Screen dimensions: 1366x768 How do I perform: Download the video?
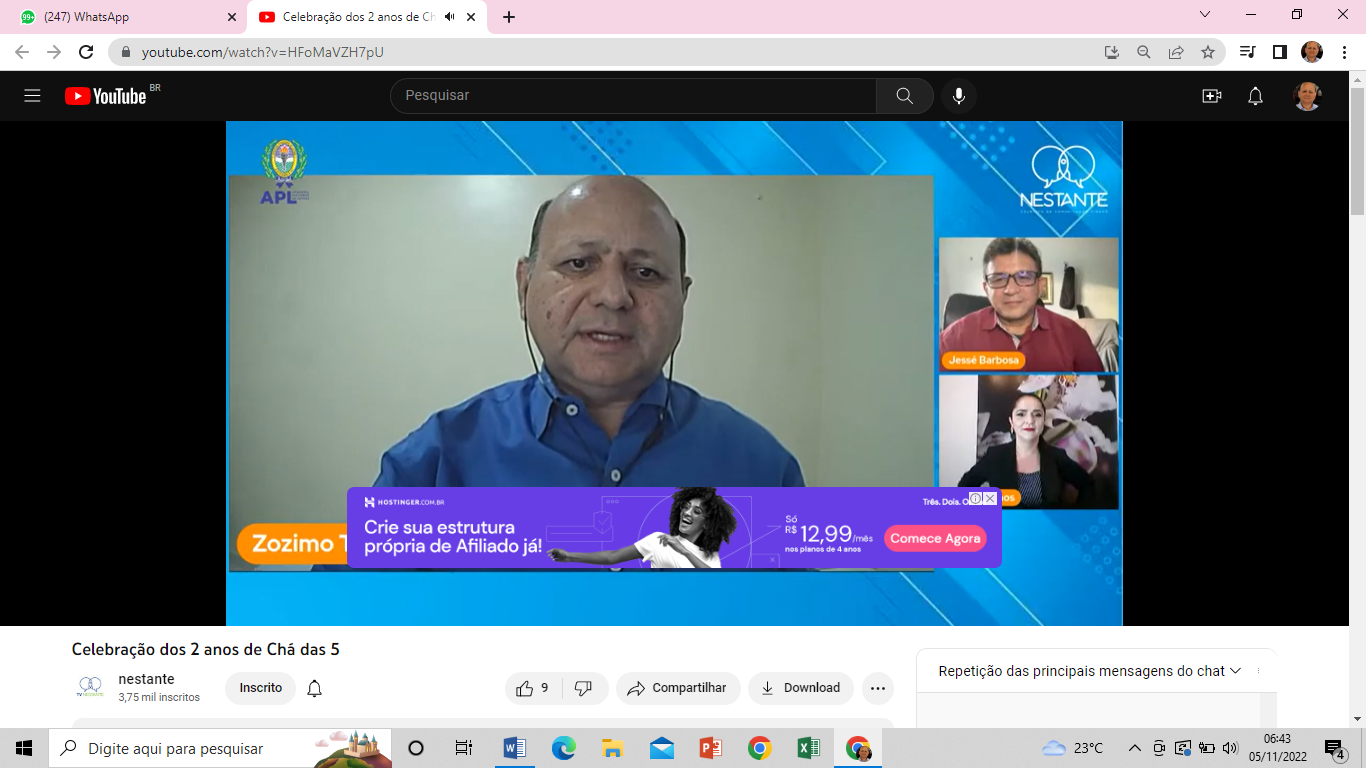pos(801,688)
